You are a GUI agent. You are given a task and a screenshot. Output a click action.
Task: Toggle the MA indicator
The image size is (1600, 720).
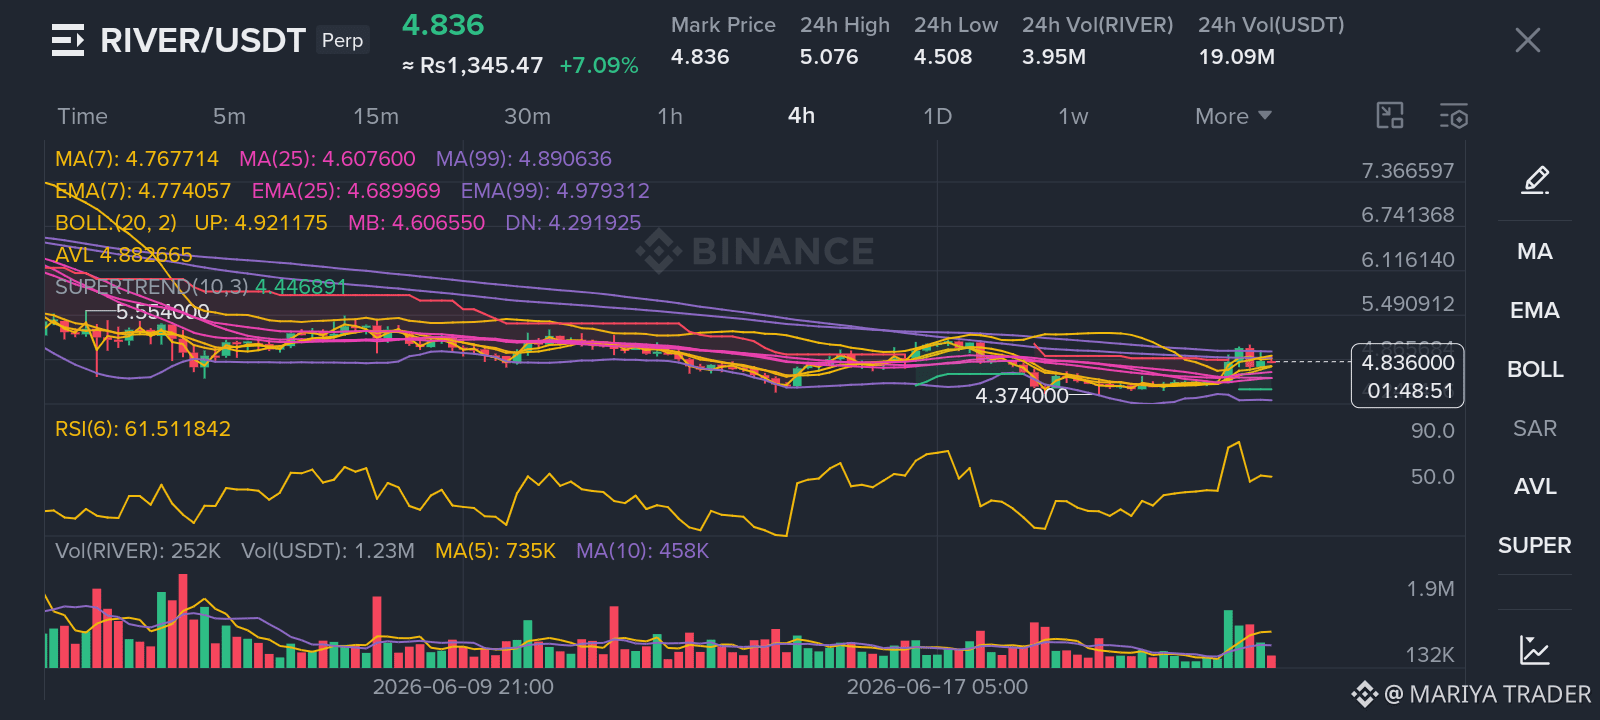(x=1535, y=251)
